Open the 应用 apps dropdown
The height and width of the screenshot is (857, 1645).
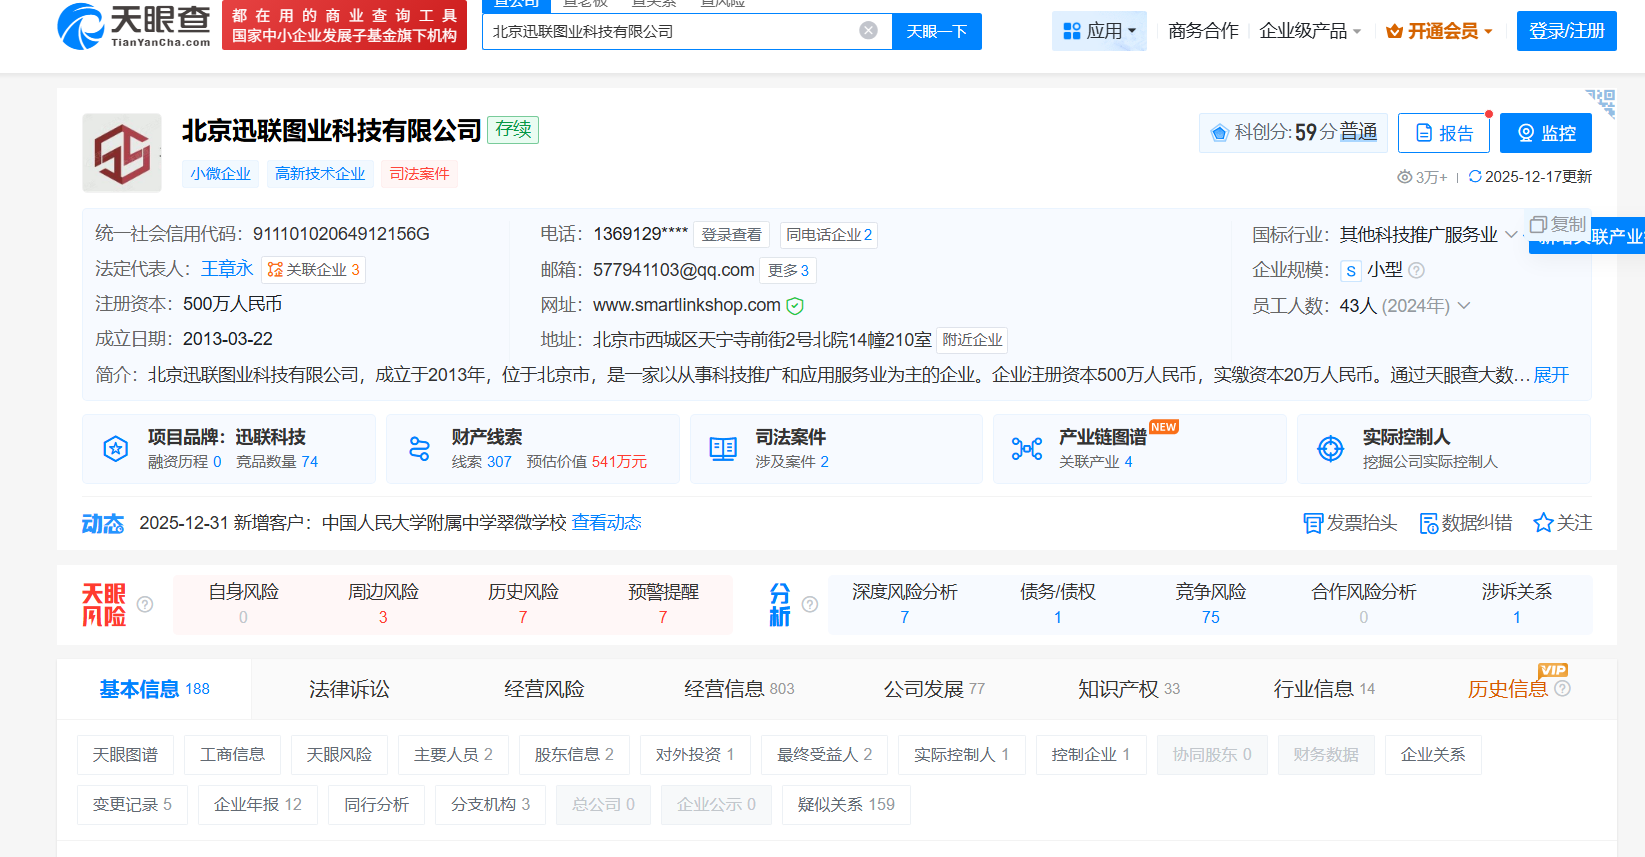(1099, 31)
